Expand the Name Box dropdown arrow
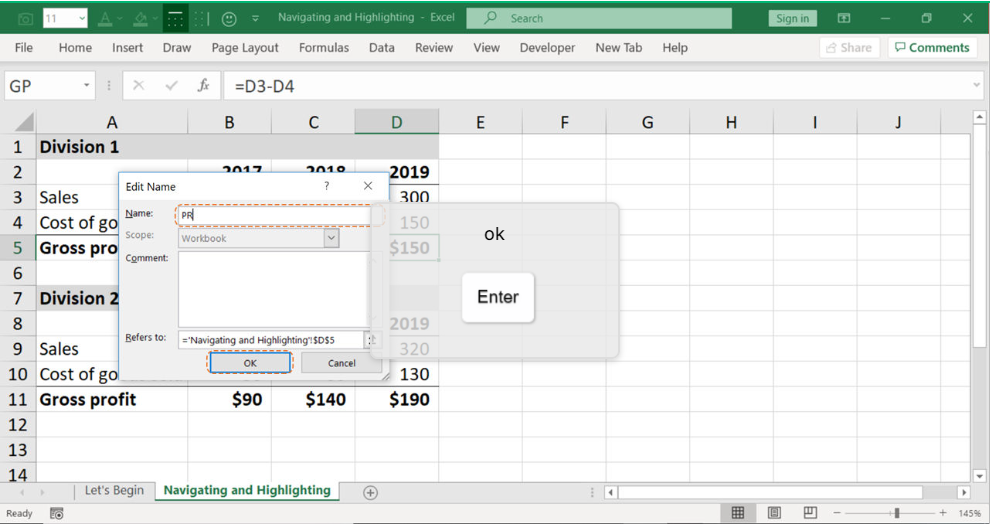 pyautogui.click(x=86, y=86)
